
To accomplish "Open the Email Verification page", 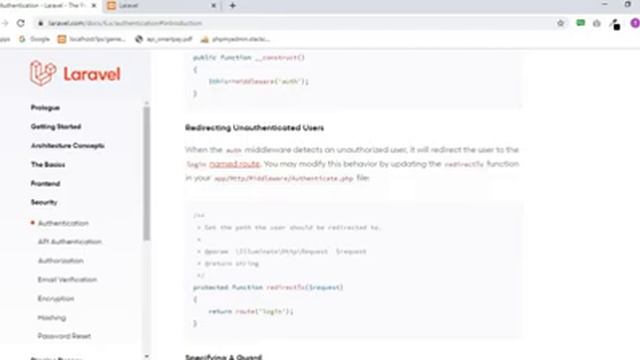I will 67,280.
